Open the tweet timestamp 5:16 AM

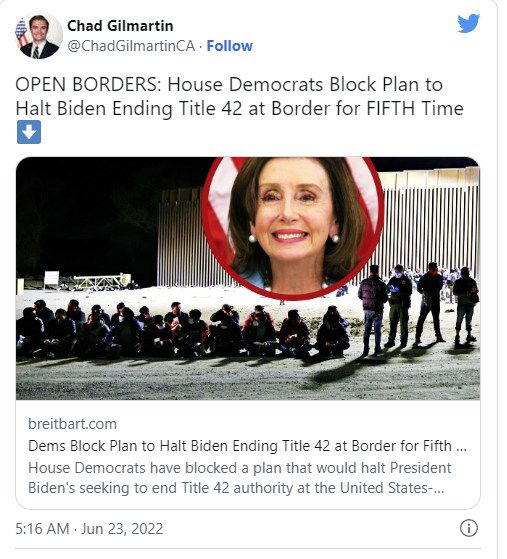click(x=42, y=528)
